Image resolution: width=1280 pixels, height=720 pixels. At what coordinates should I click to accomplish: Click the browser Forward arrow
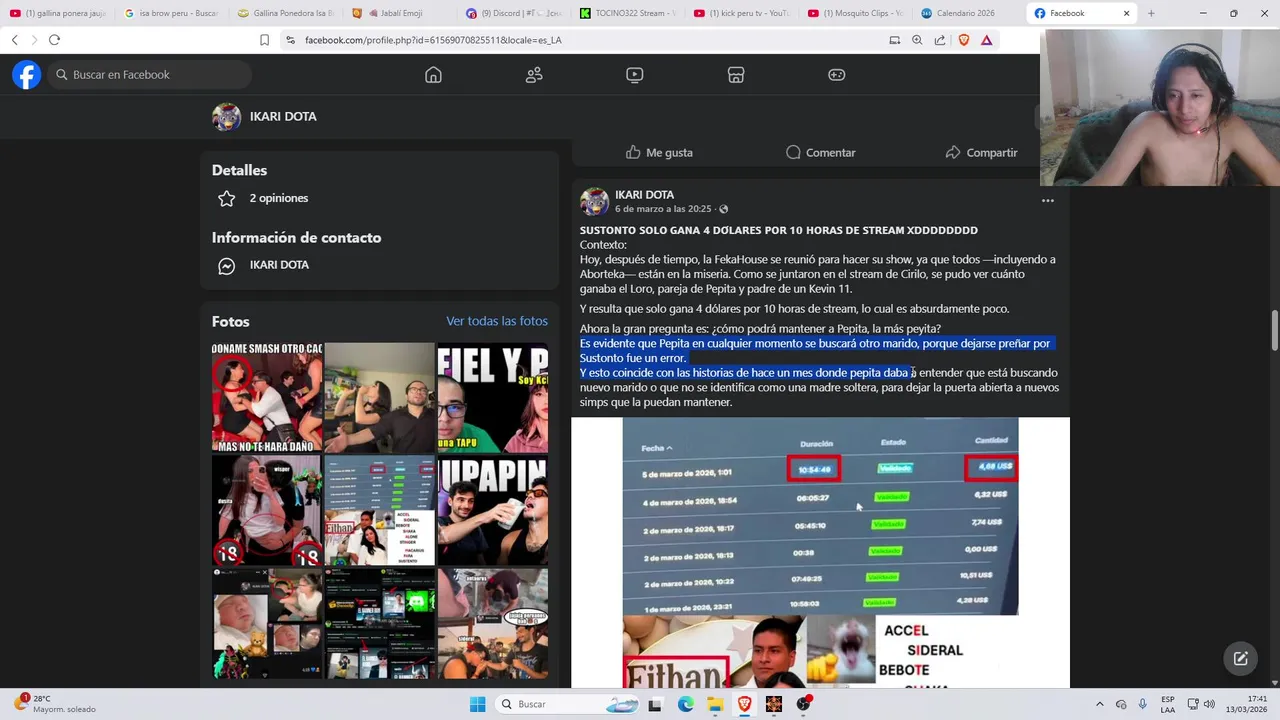(x=34, y=40)
